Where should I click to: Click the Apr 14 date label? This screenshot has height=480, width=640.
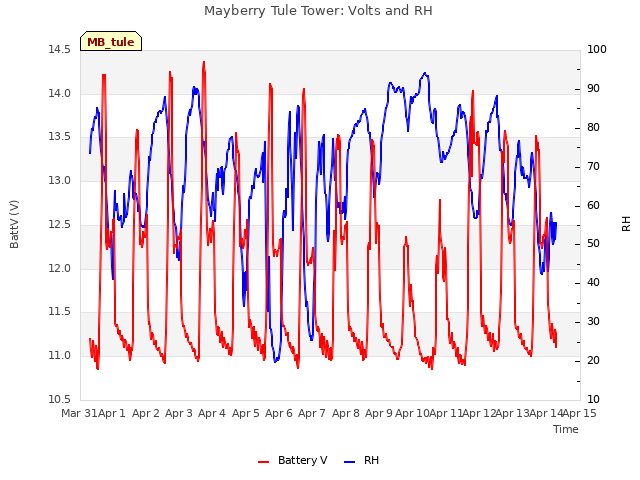[546, 413]
